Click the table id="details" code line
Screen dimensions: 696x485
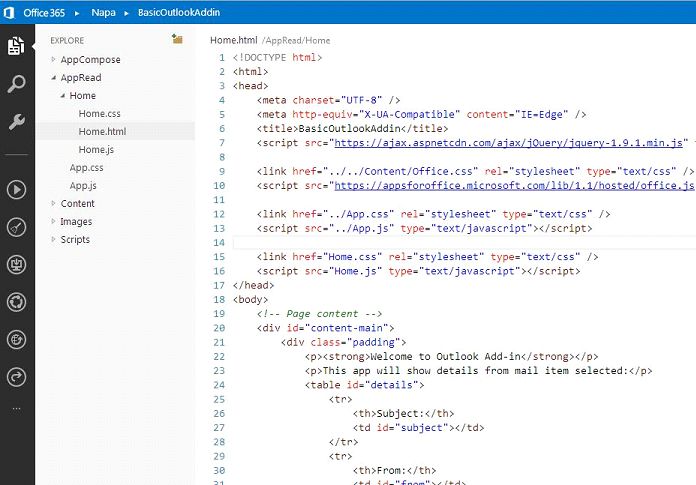[x=364, y=385]
